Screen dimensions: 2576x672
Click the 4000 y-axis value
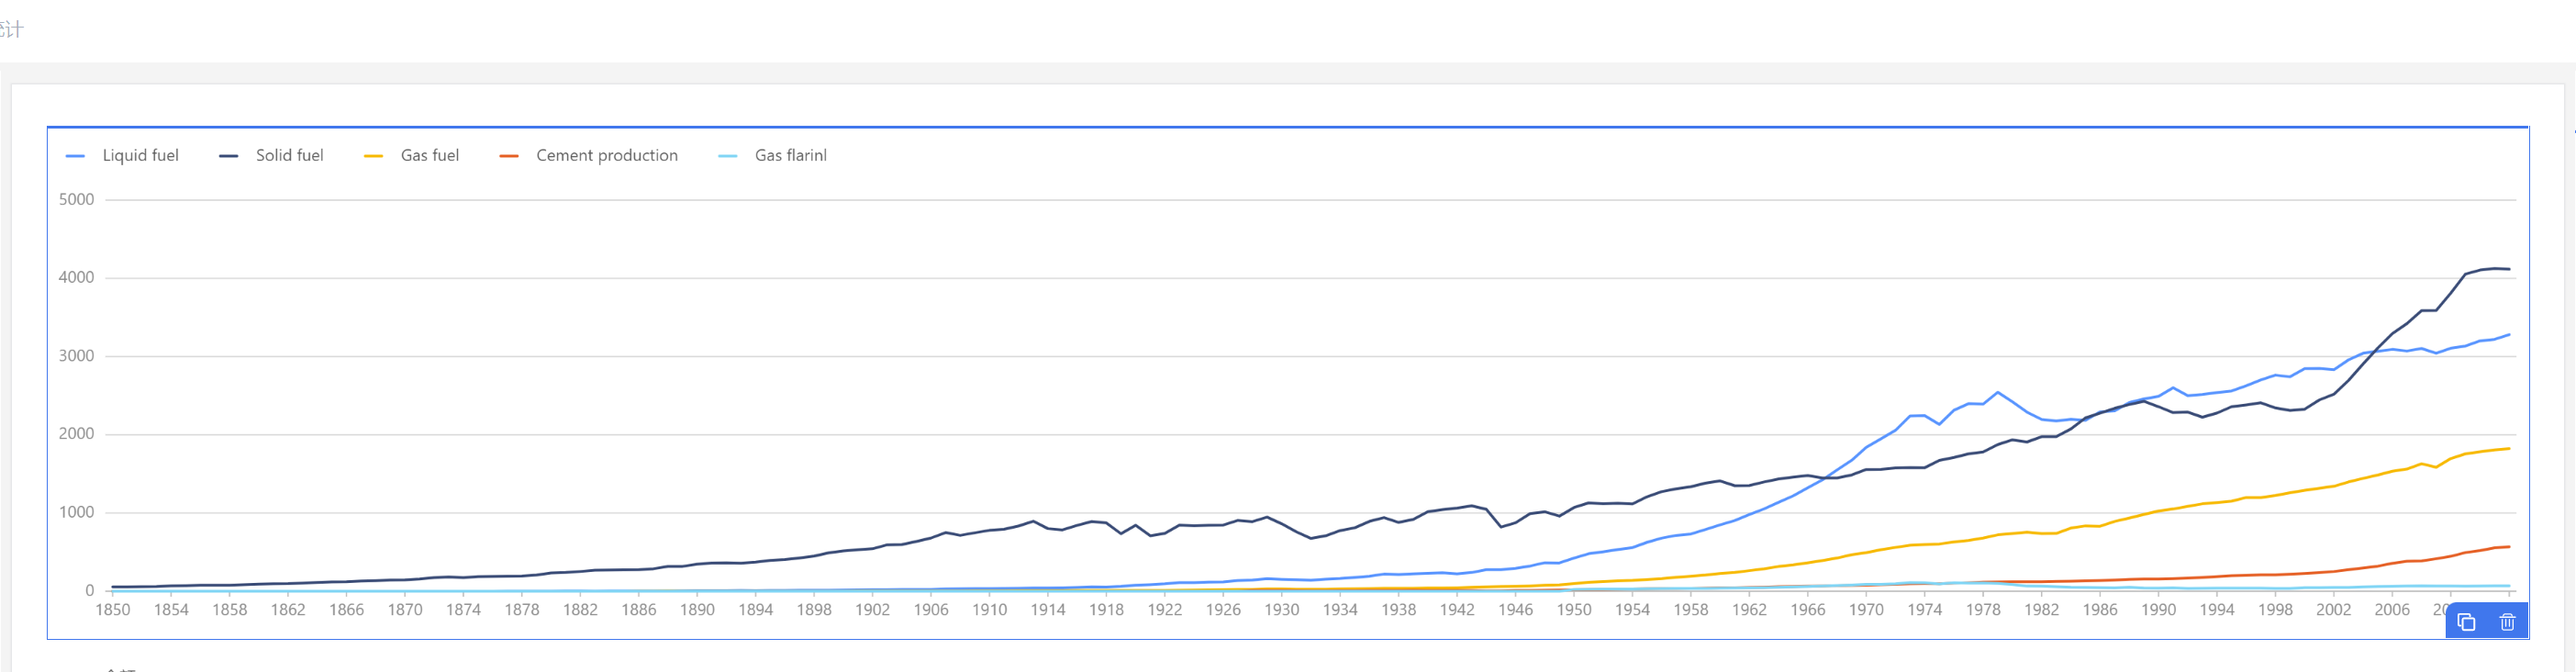pos(76,277)
